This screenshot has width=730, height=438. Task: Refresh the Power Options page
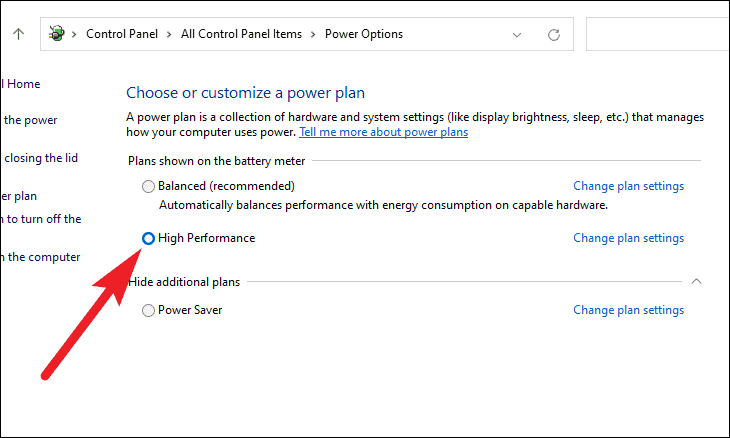pyautogui.click(x=554, y=34)
